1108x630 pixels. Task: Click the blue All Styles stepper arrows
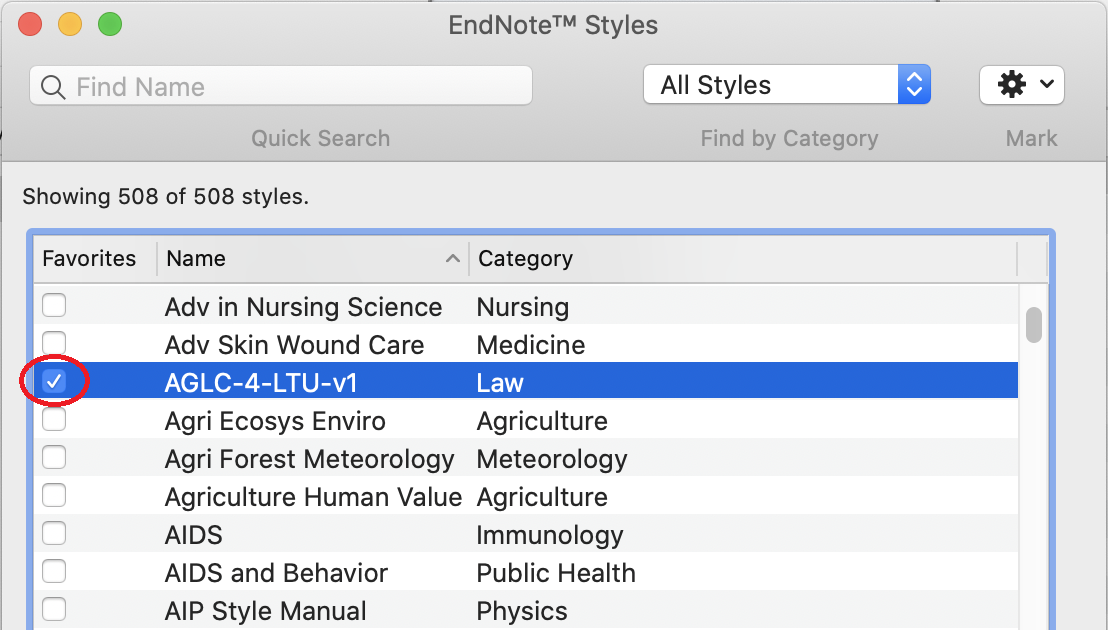click(x=914, y=85)
